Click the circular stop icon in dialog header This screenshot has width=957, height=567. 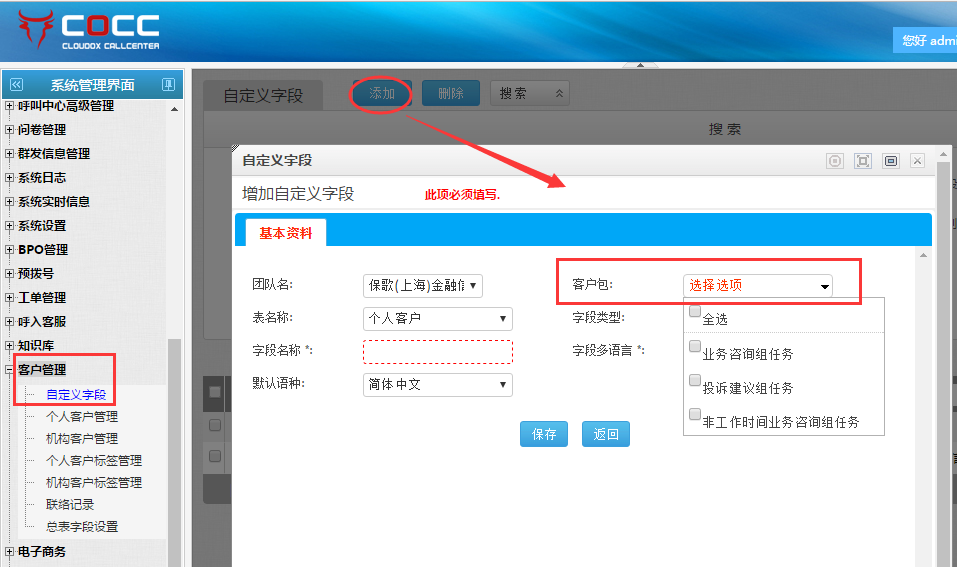click(x=836, y=161)
